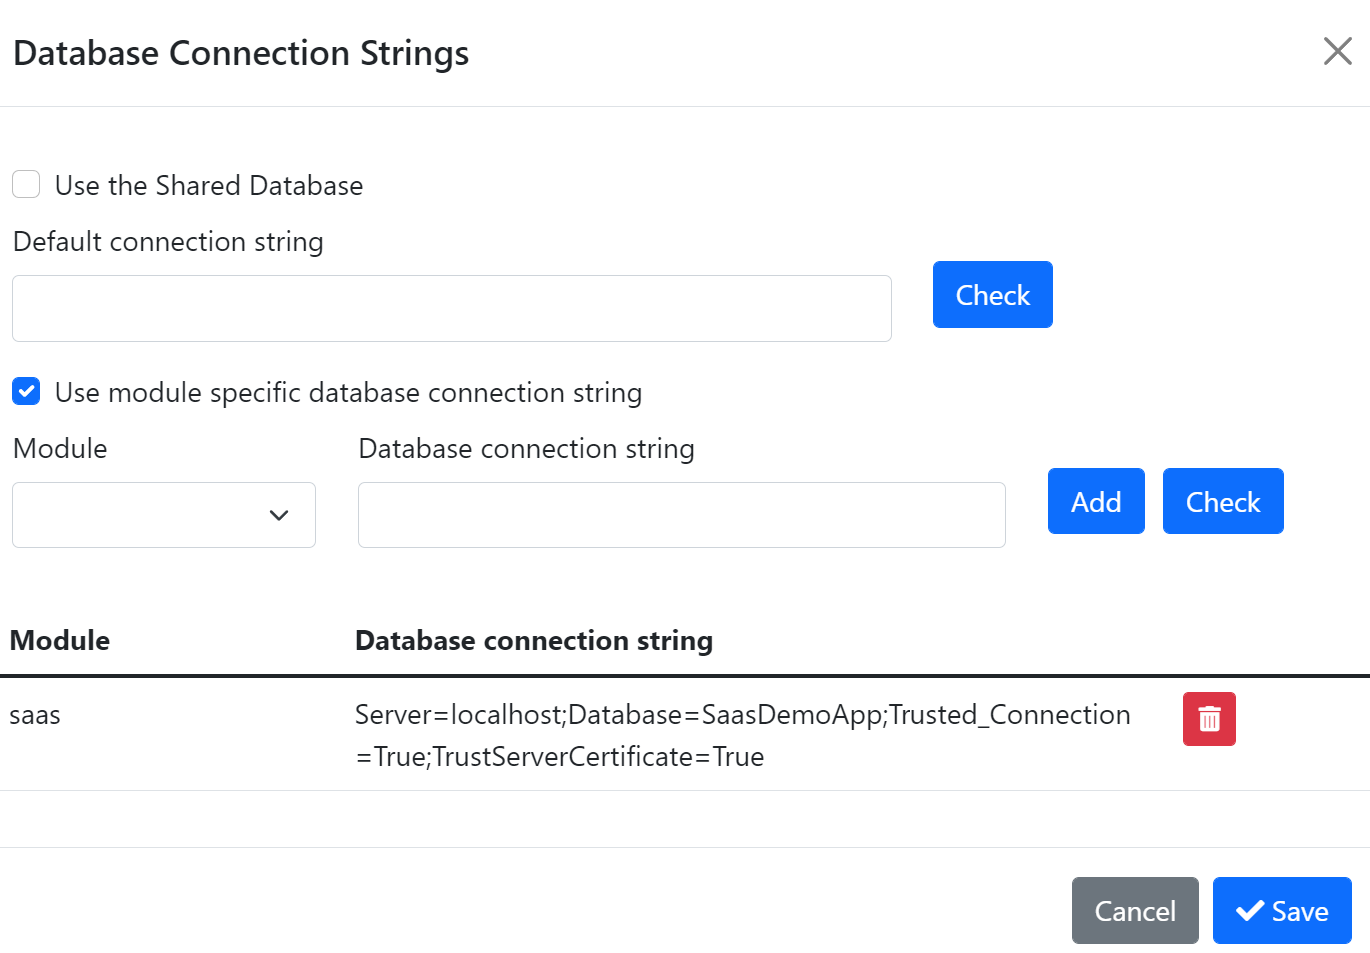
Task: Cancel the connection strings dialog
Action: click(1134, 911)
